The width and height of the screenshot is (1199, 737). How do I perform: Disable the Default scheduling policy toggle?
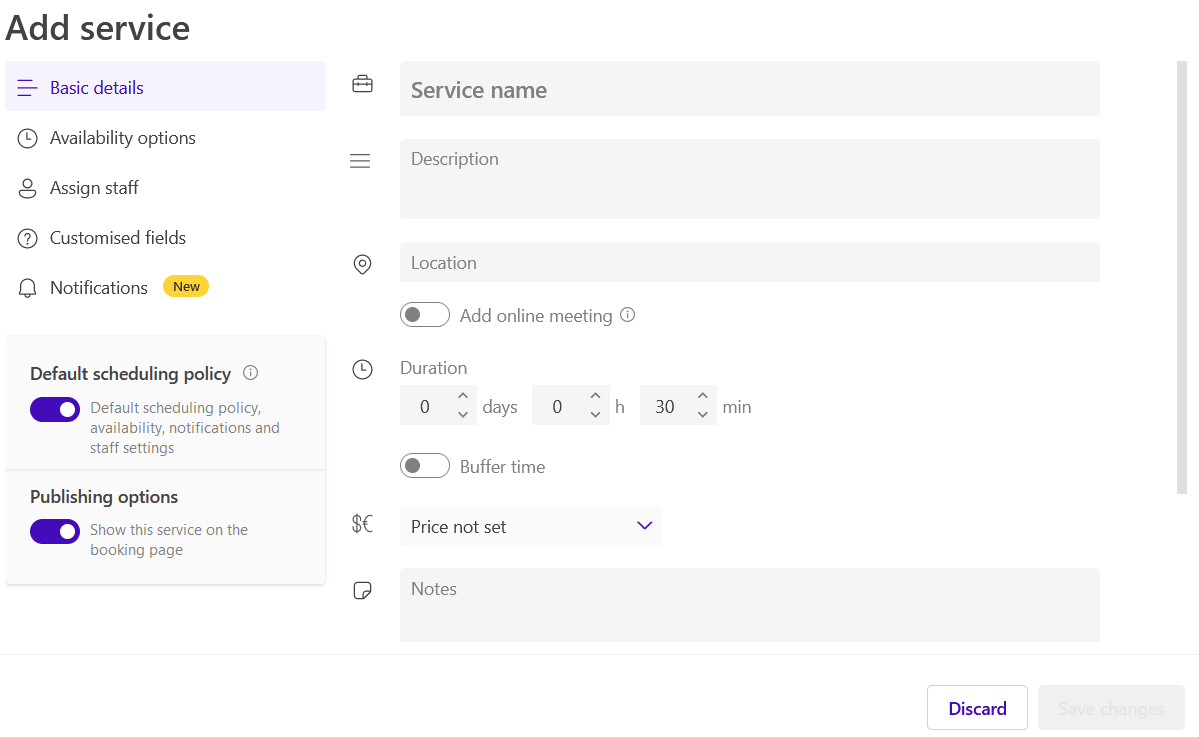coord(55,409)
